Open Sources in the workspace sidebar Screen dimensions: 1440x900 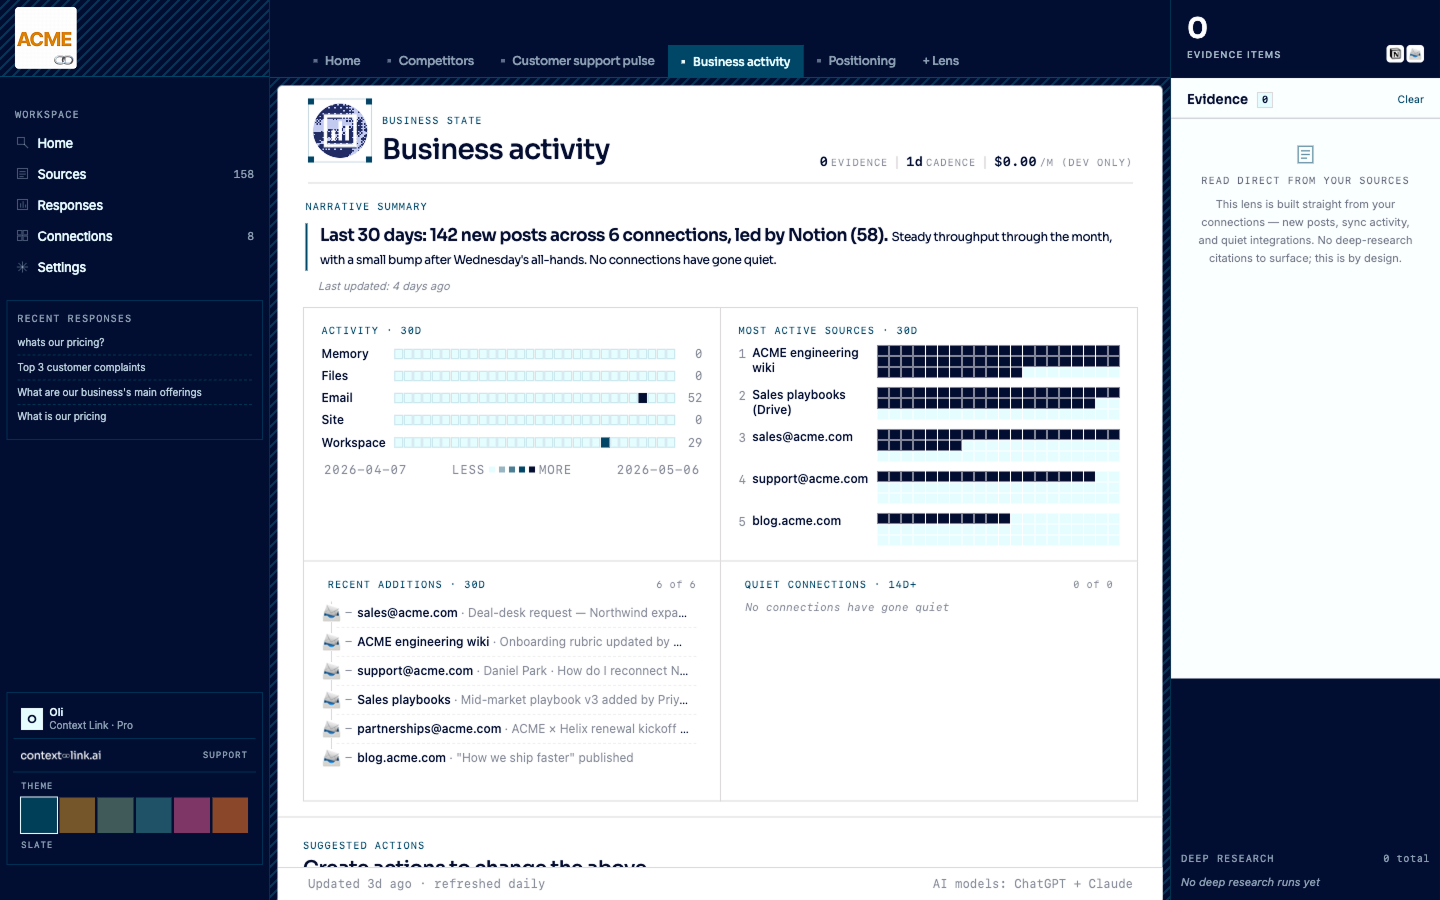[x=135, y=174]
